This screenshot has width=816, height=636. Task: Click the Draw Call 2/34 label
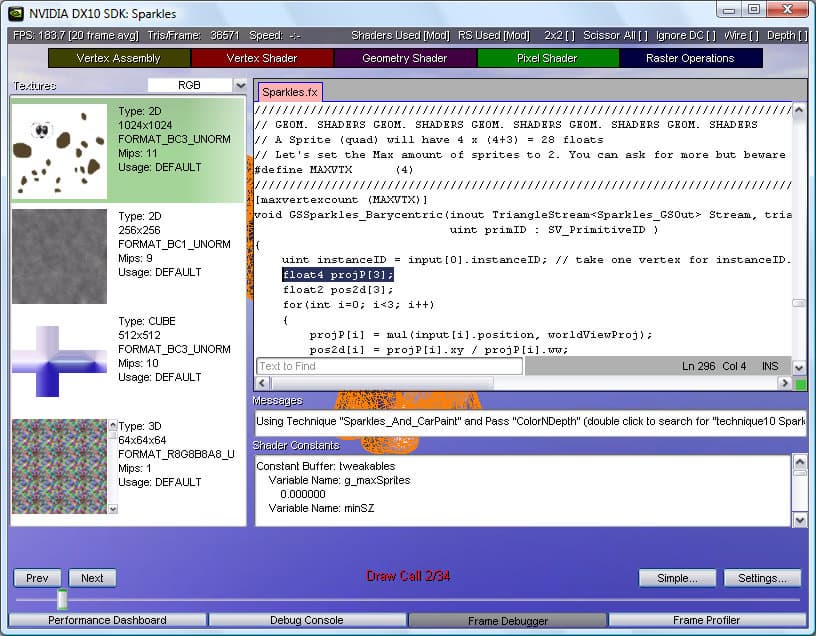pos(408,576)
